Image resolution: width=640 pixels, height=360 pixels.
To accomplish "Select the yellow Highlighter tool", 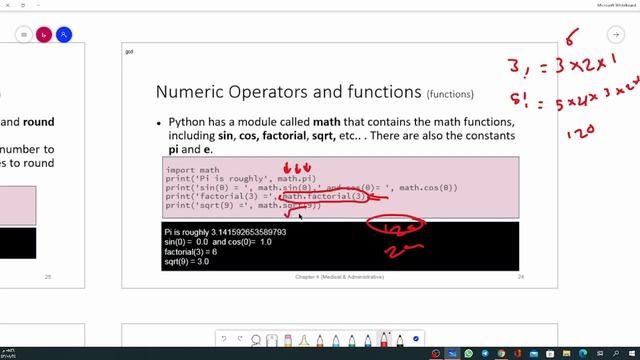I will [304, 340].
